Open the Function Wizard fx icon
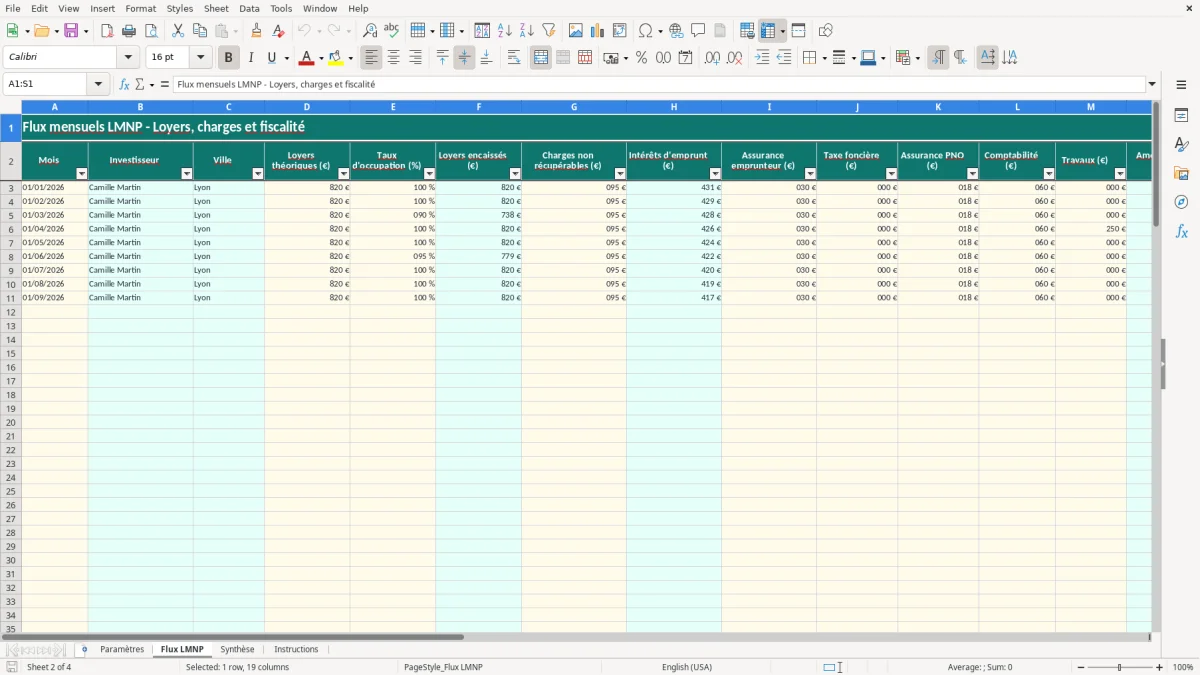Screen dimensions: 1200x675 [x=124, y=84]
